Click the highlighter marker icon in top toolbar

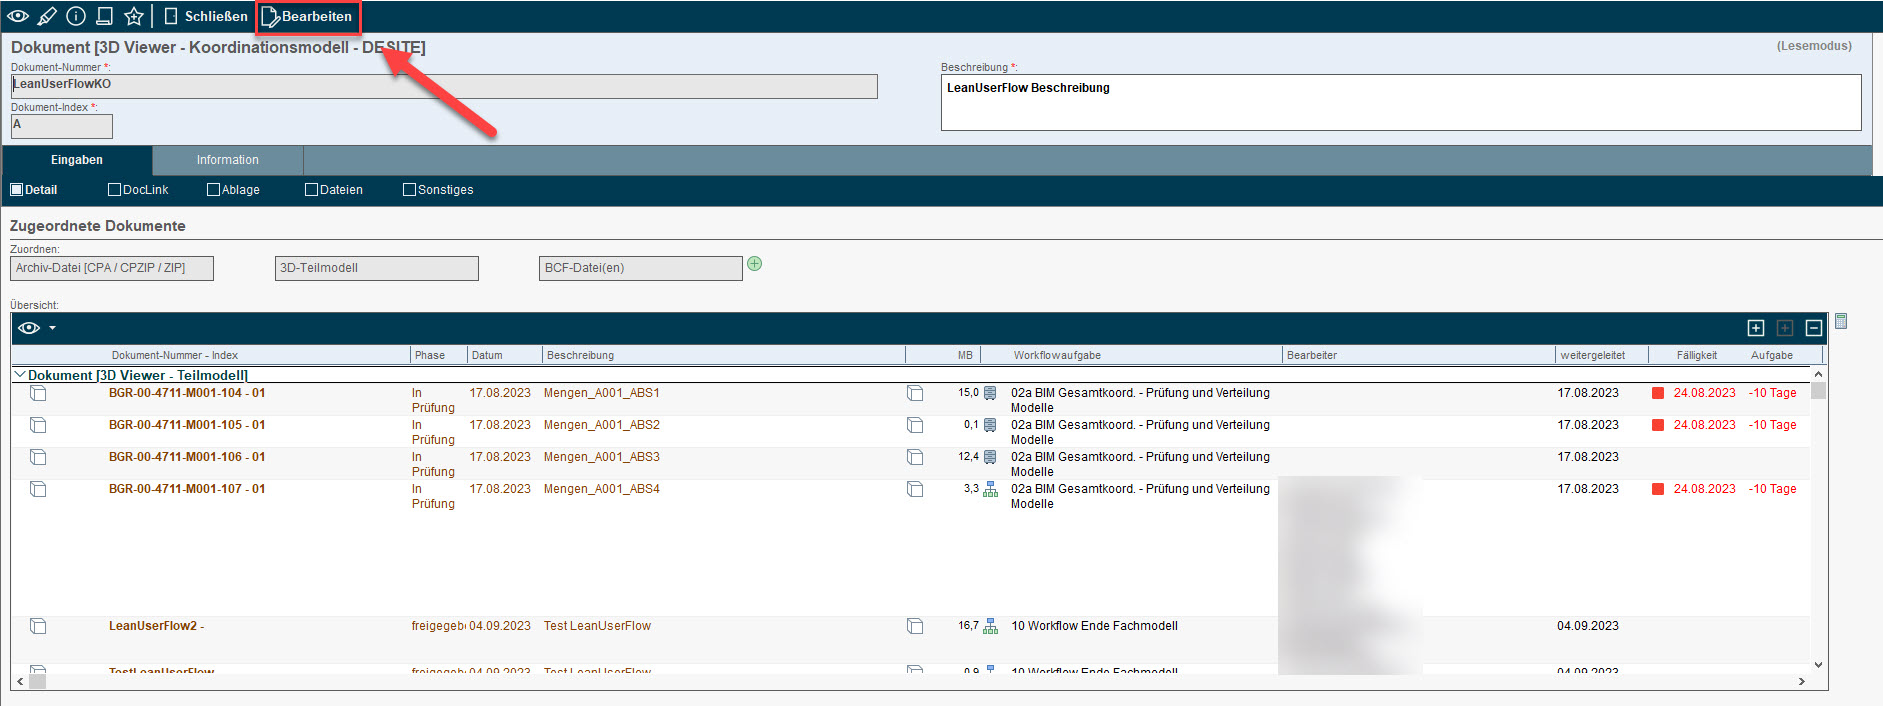pyautogui.click(x=47, y=16)
